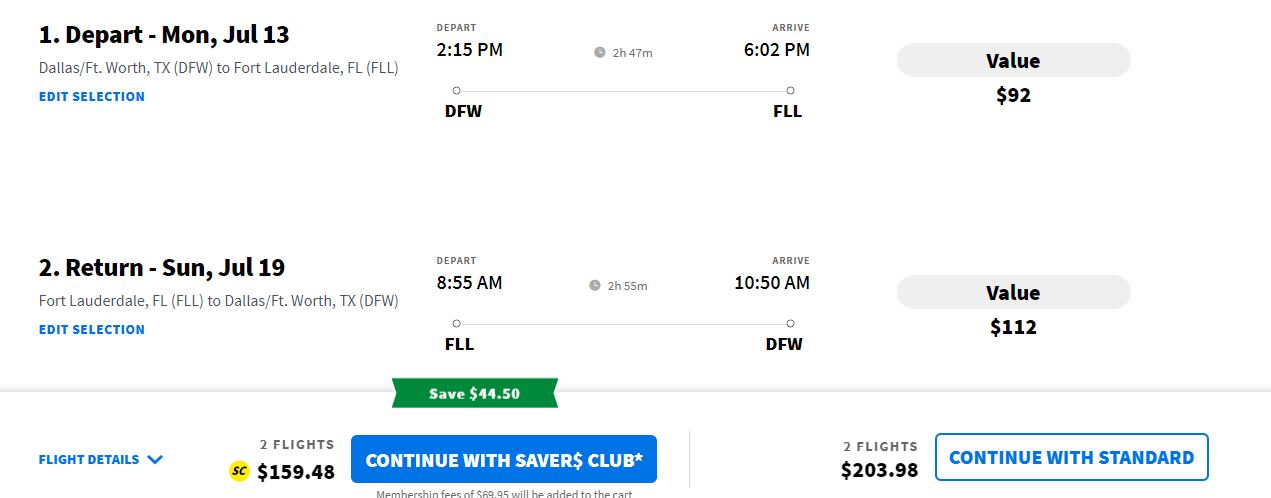The height and width of the screenshot is (498, 1271).
Task: Click the Depart - Mon, Jul 13 heading
Action: (x=164, y=35)
